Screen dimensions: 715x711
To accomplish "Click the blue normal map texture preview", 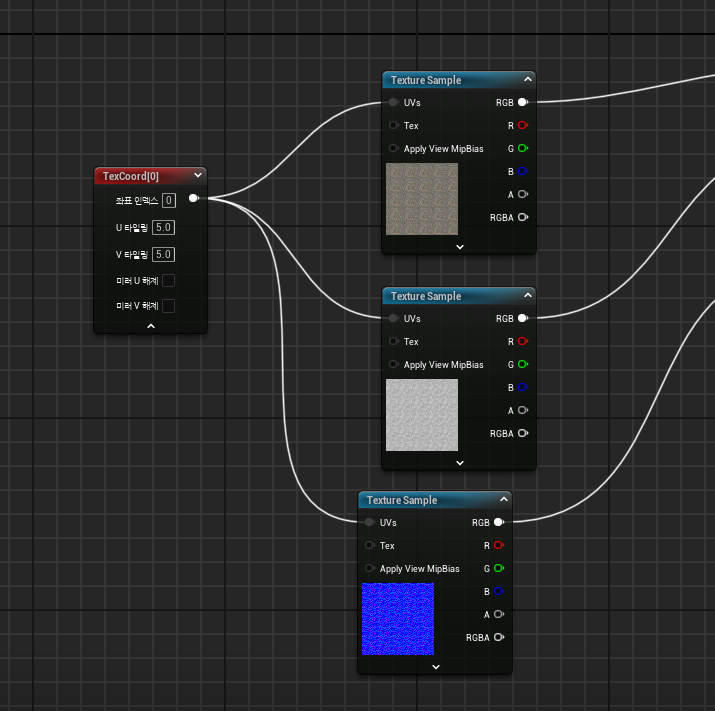I will click(397, 619).
